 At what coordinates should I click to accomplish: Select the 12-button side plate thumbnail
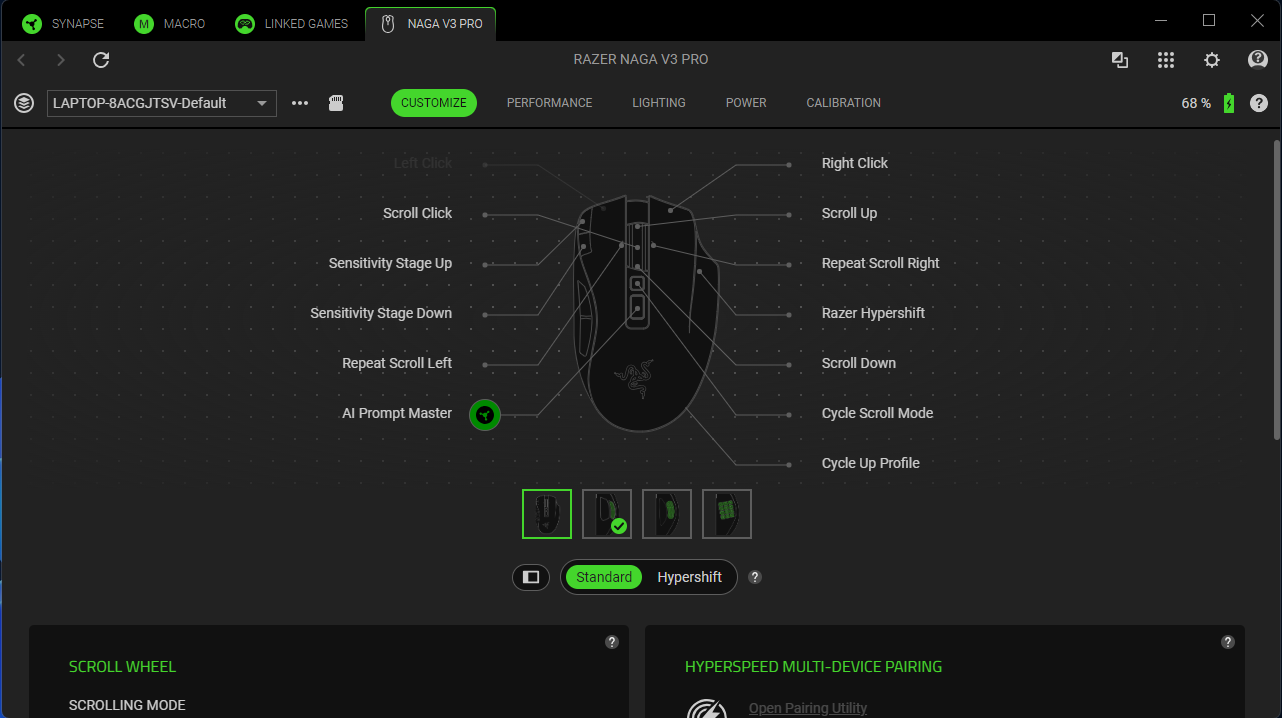(x=727, y=514)
